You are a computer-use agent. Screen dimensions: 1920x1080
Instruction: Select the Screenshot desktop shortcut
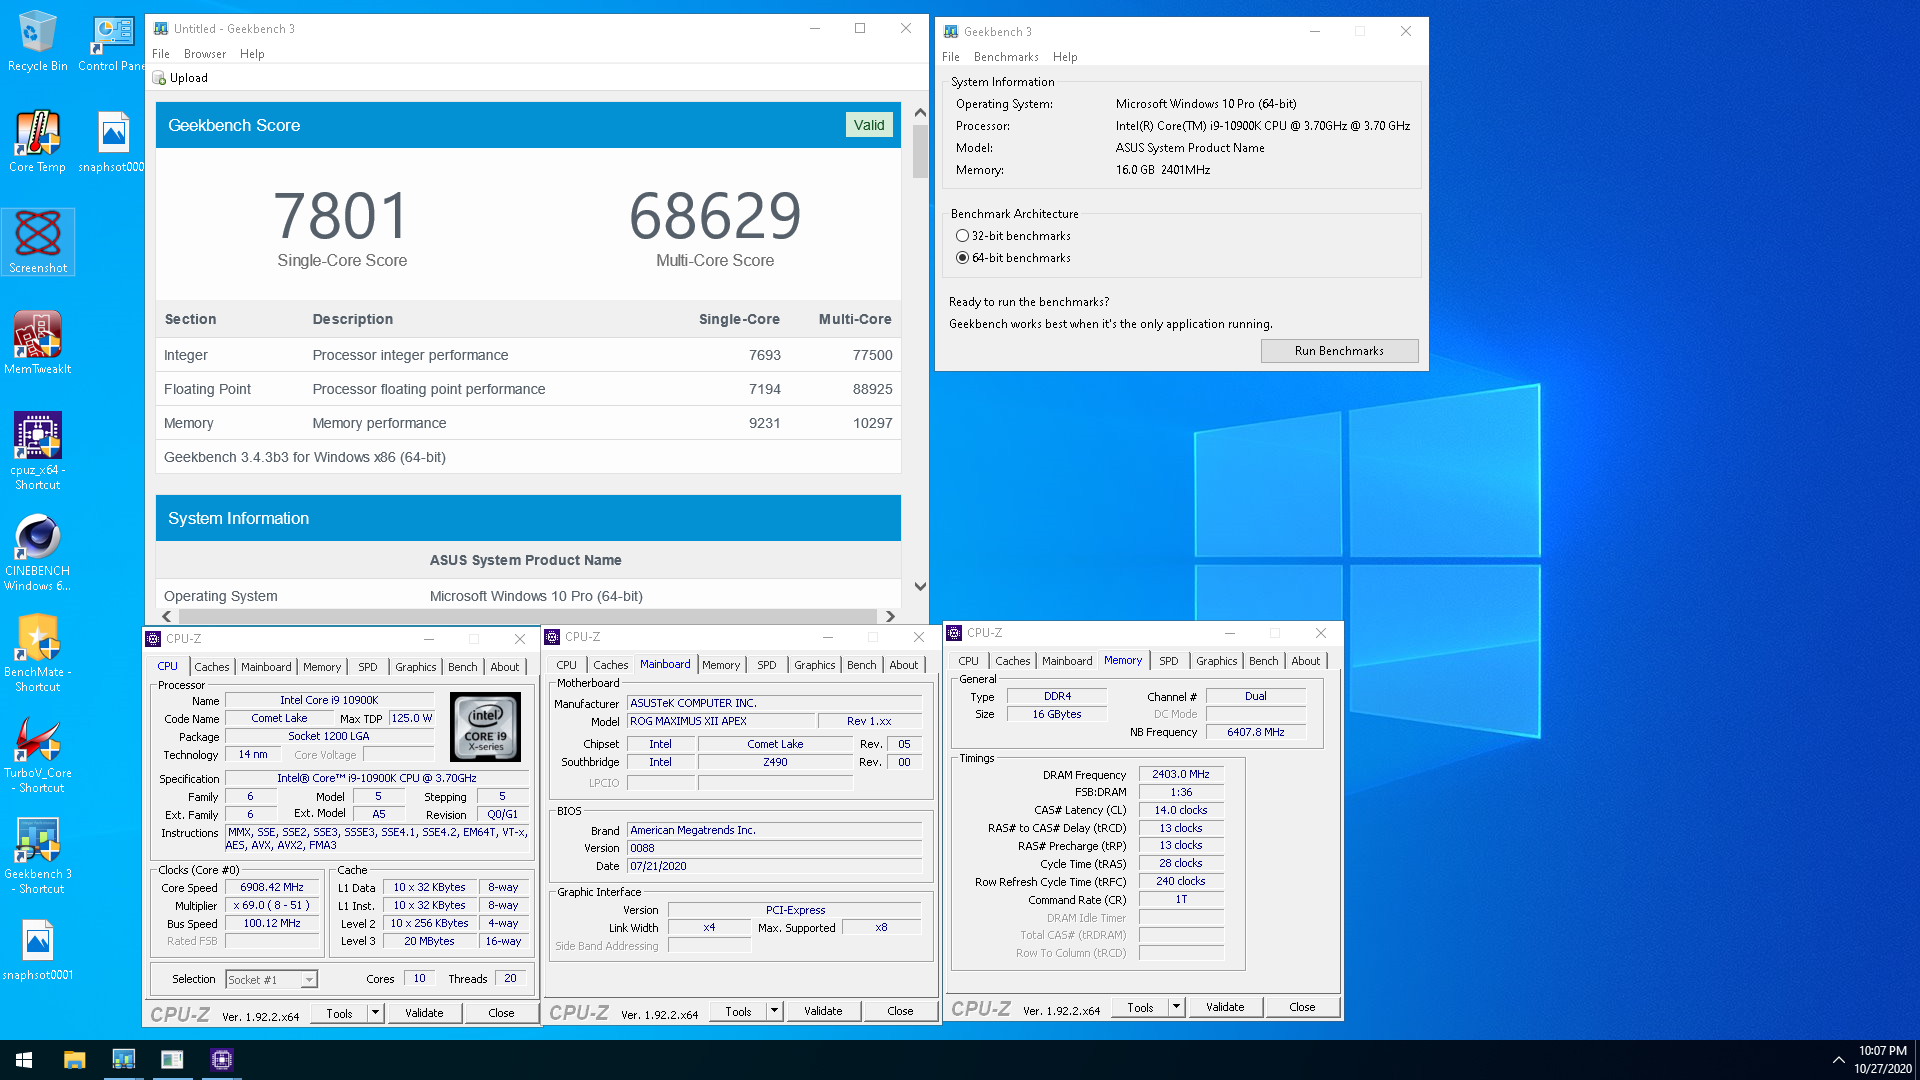coord(38,242)
